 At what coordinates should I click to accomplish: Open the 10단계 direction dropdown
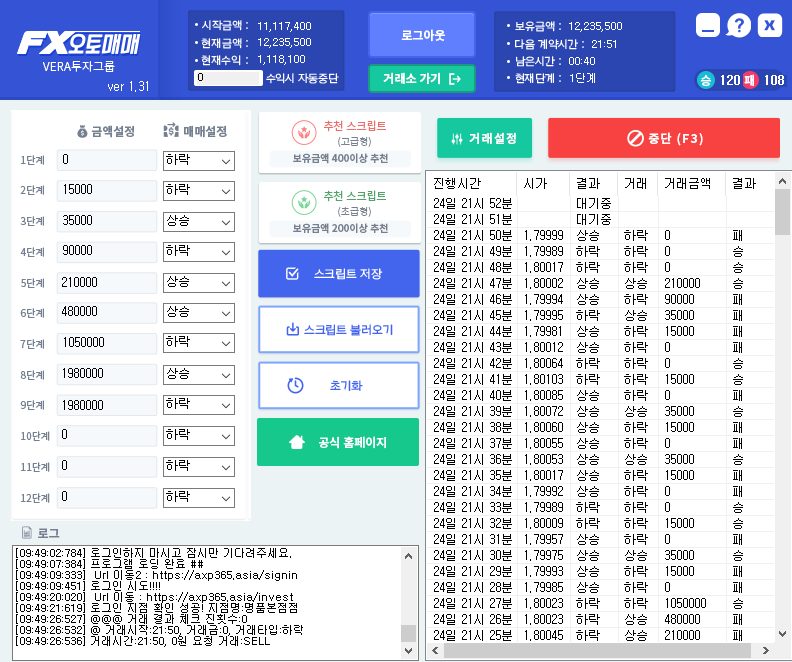(x=199, y=436)
